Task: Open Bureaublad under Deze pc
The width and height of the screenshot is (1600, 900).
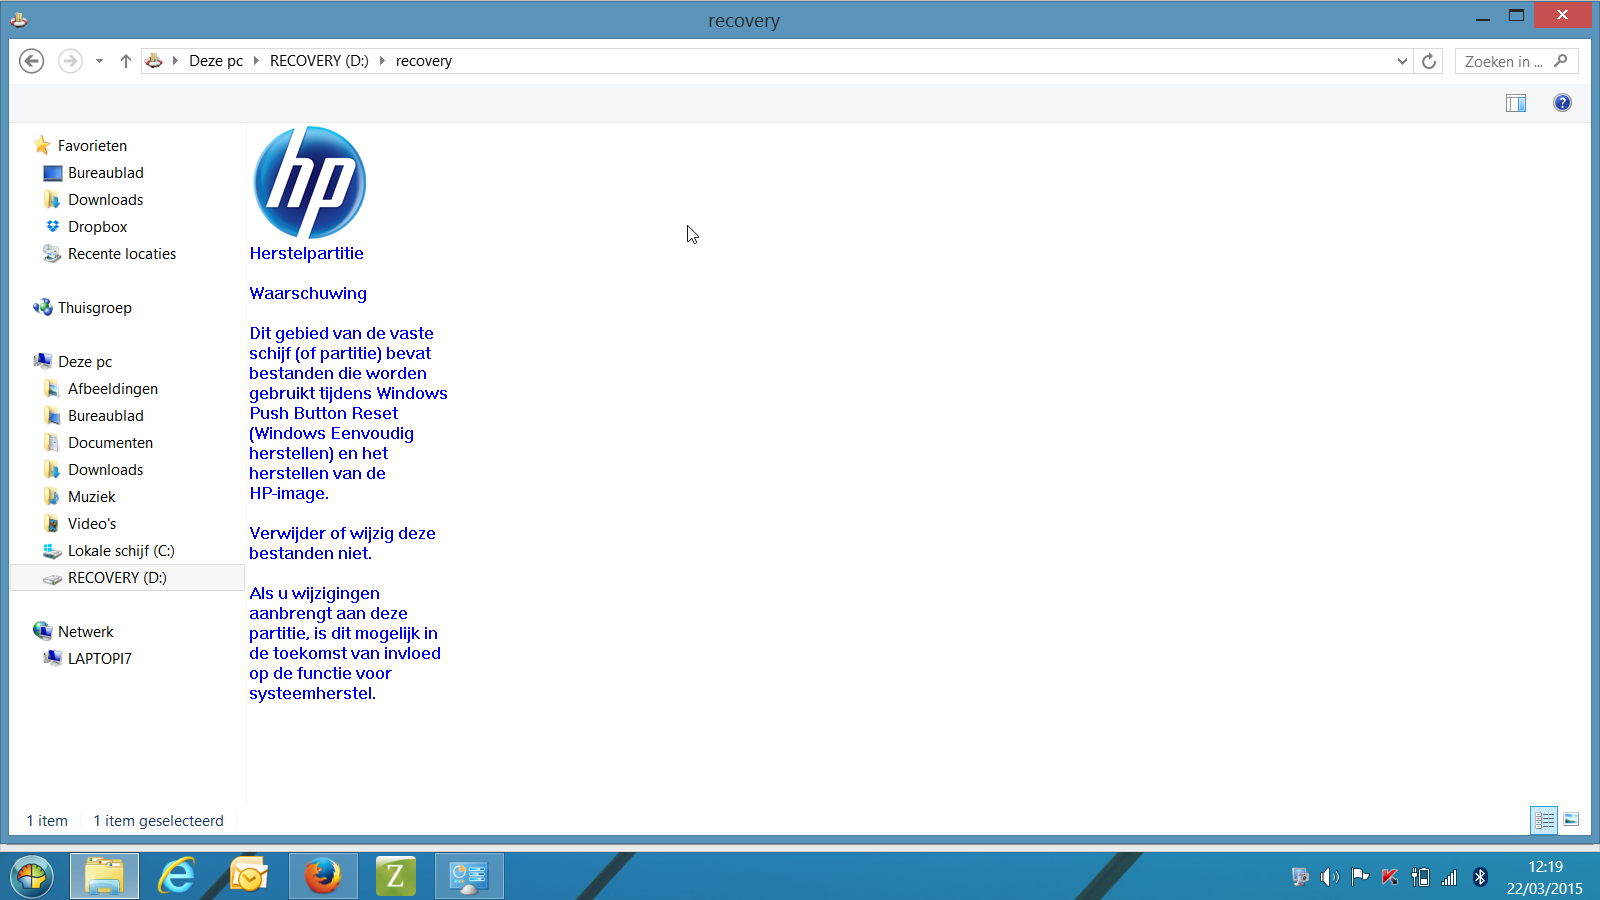Action: (105, 416)
